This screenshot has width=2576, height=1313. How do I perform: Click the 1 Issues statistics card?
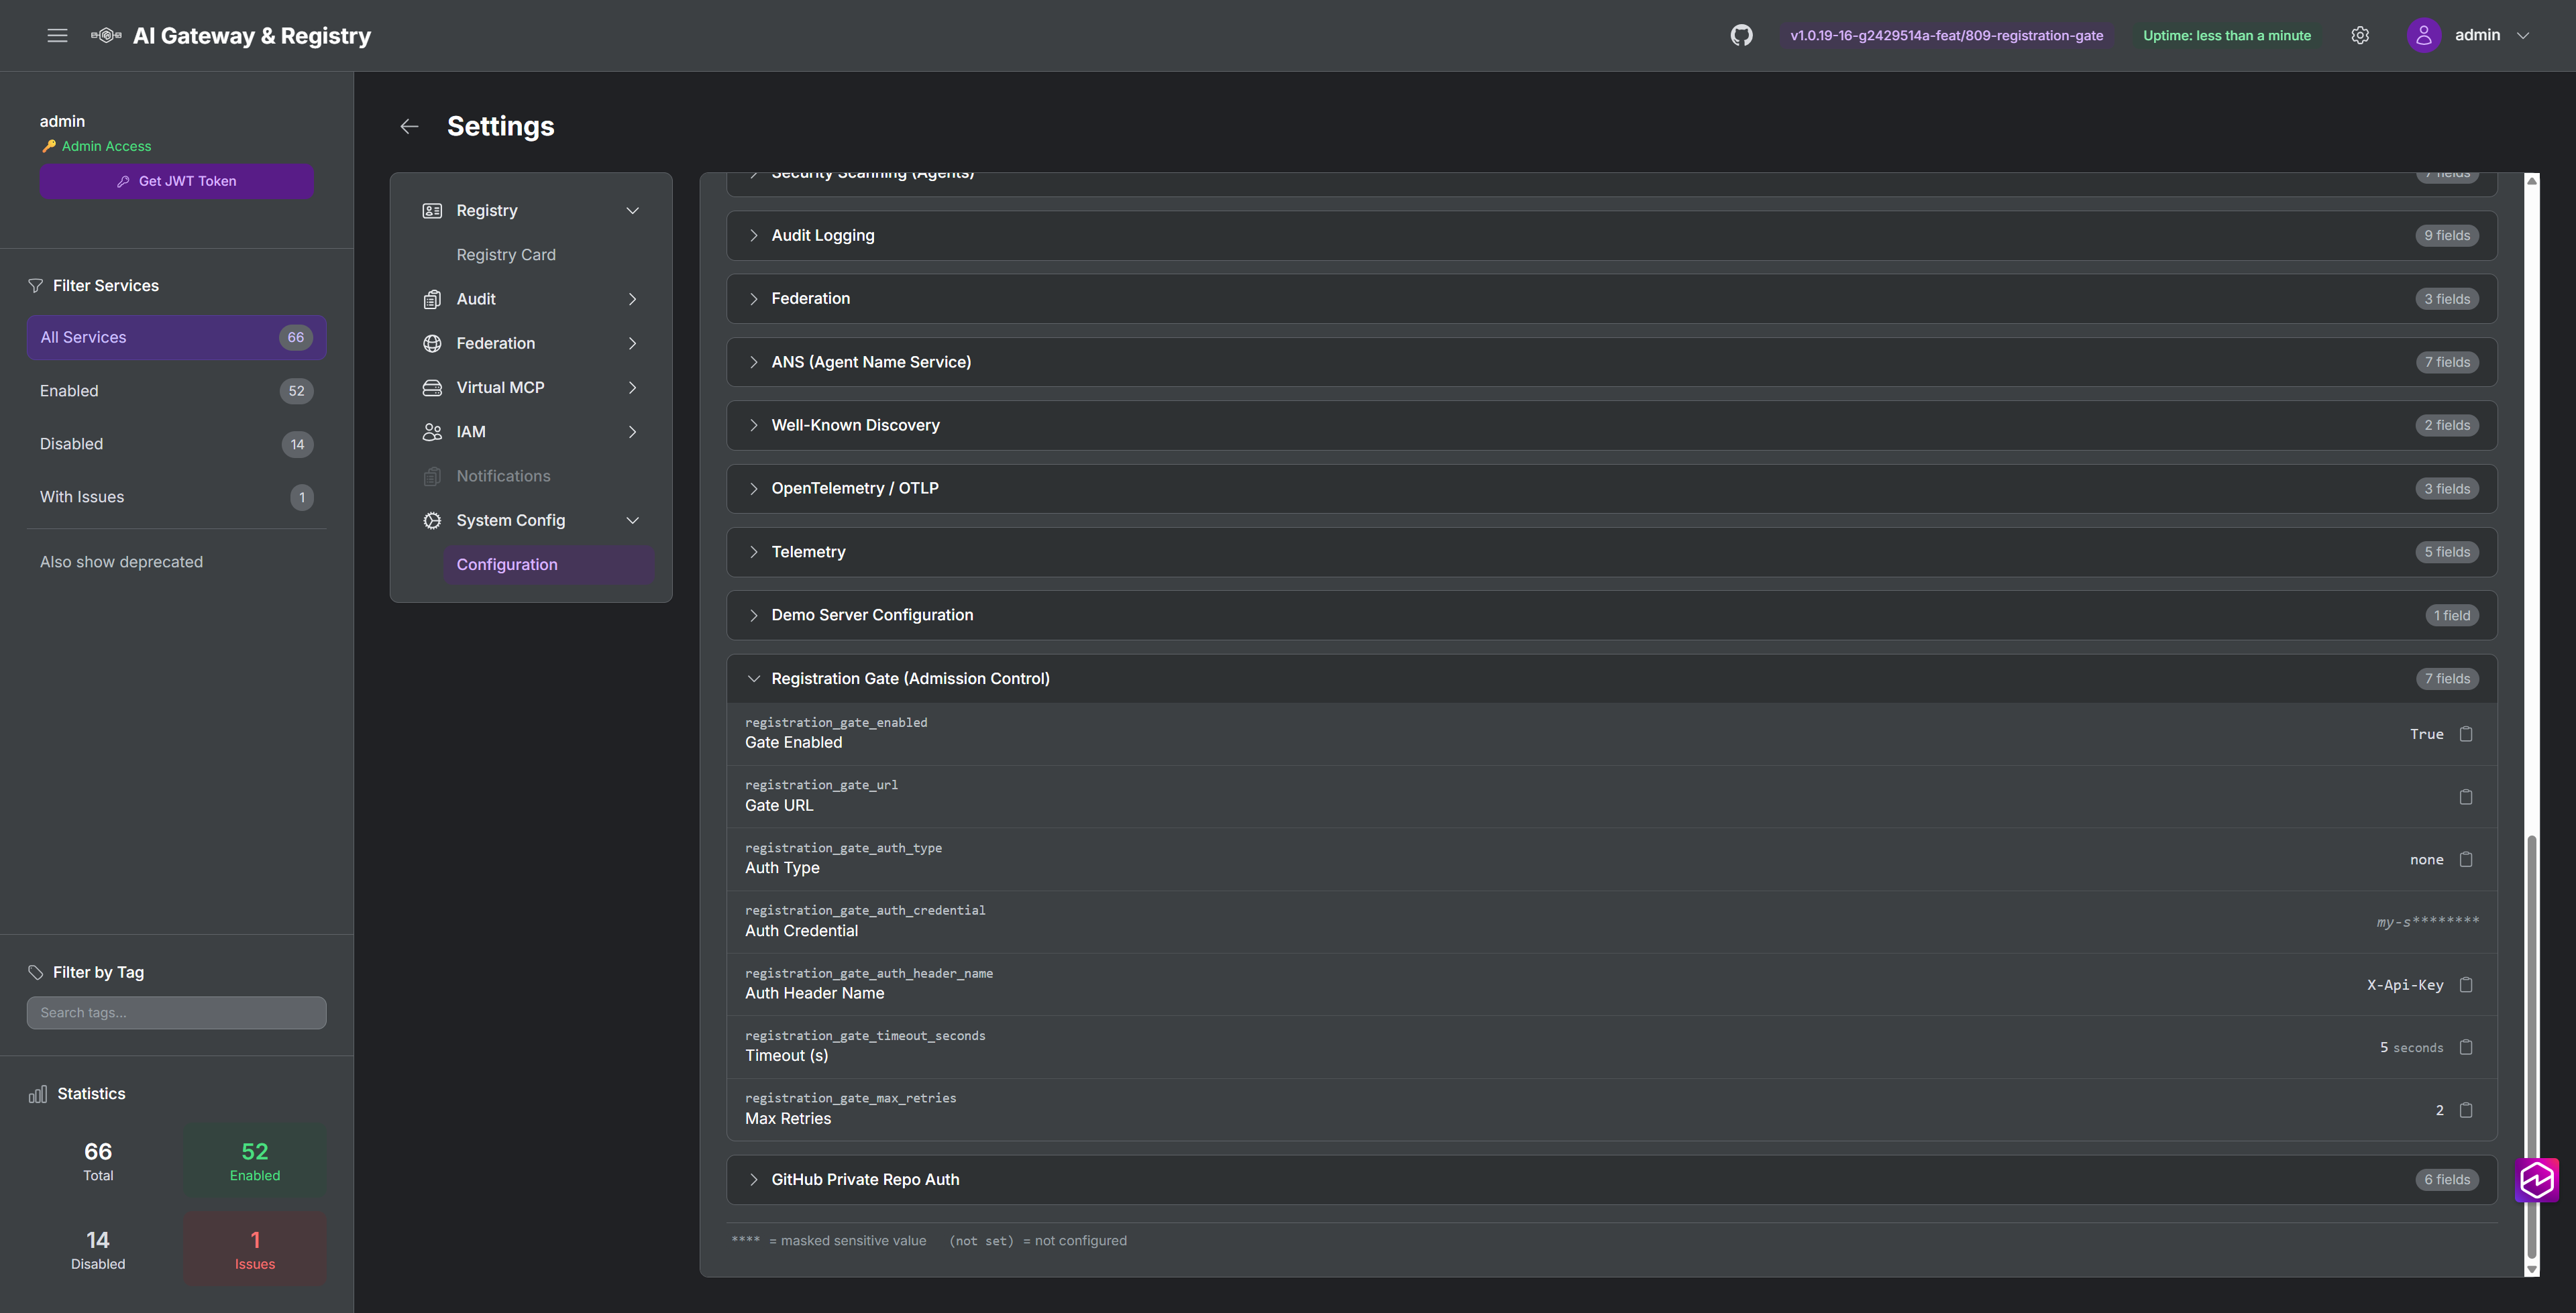click(x=255, y=1249)
